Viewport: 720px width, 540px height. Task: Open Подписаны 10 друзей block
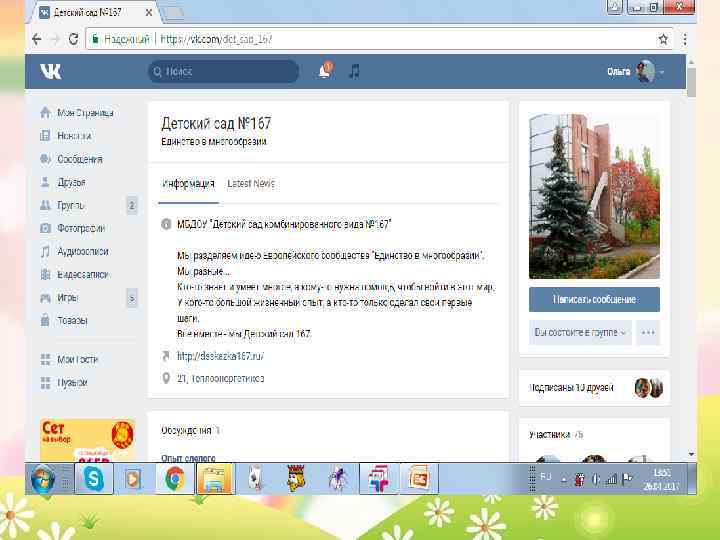click(594, 388)
